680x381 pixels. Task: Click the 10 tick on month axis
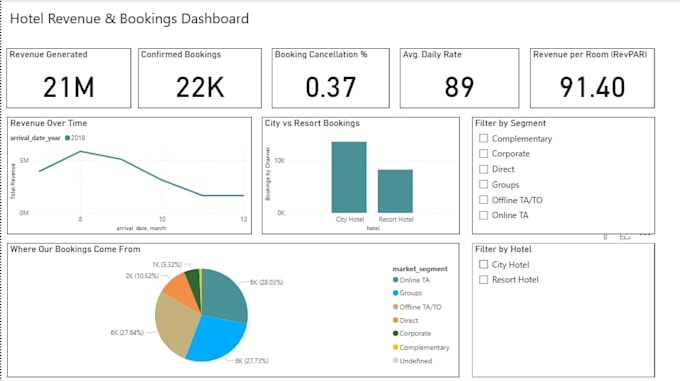pyautogui.click(x=162, y=219)
